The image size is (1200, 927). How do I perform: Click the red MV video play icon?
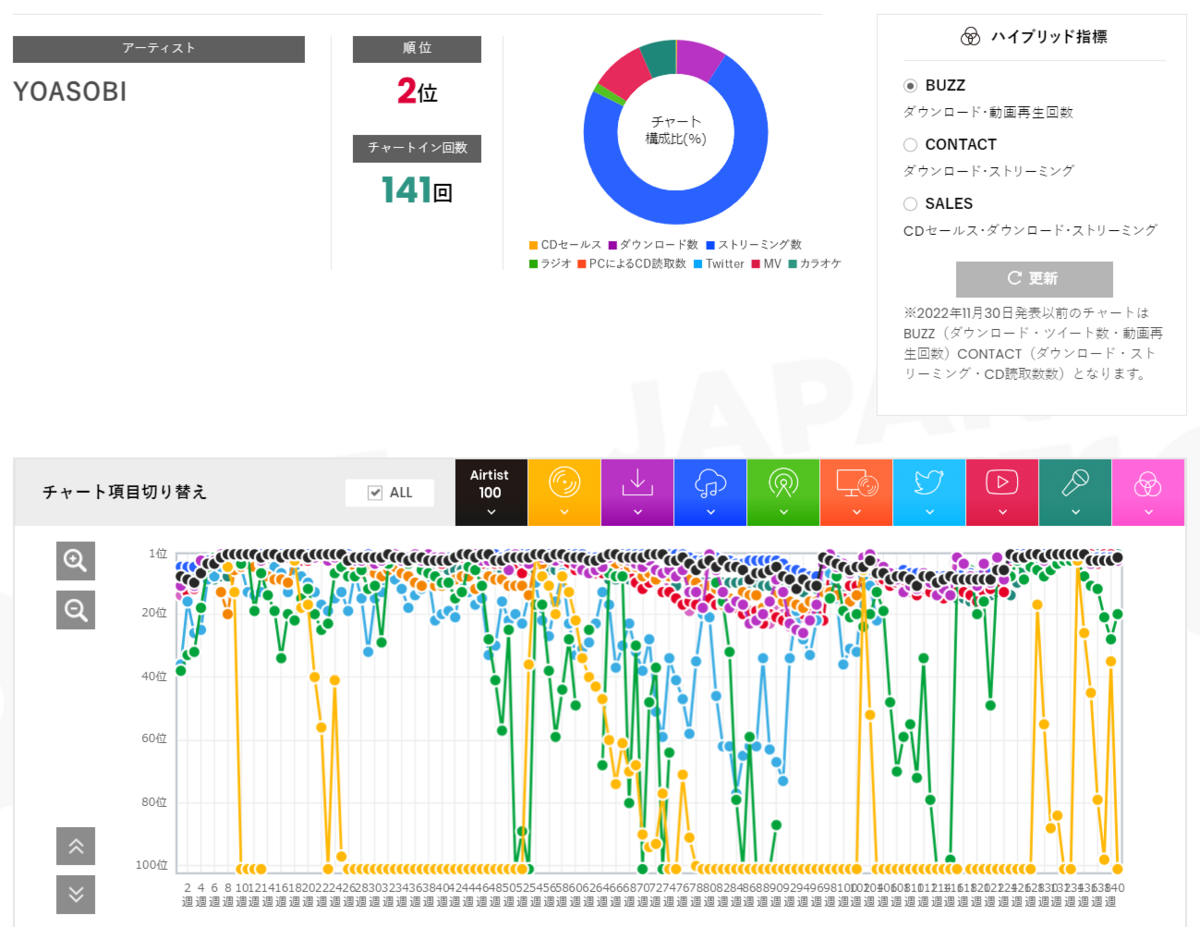point(1002,483)
